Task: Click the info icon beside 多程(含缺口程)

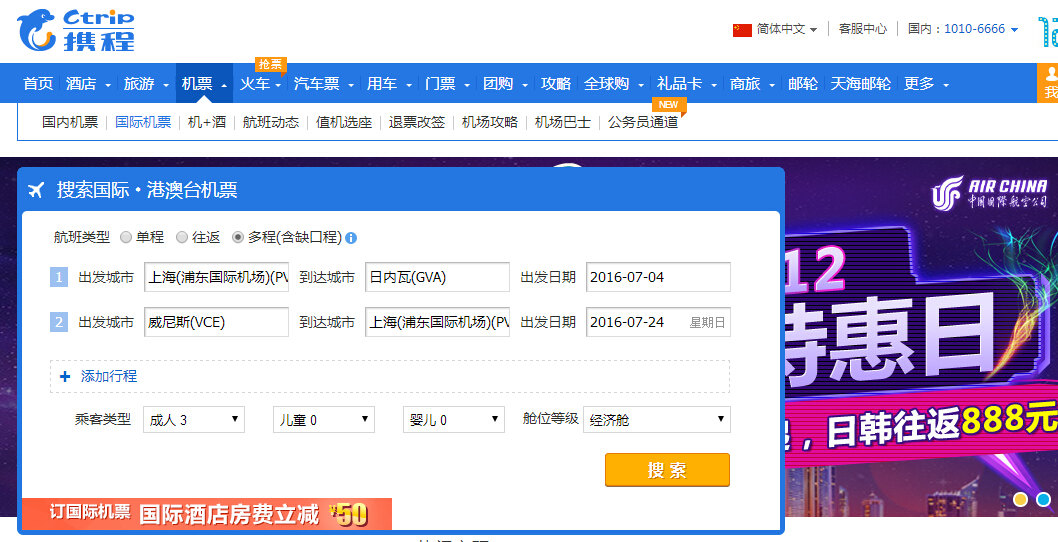Action: 351,238
